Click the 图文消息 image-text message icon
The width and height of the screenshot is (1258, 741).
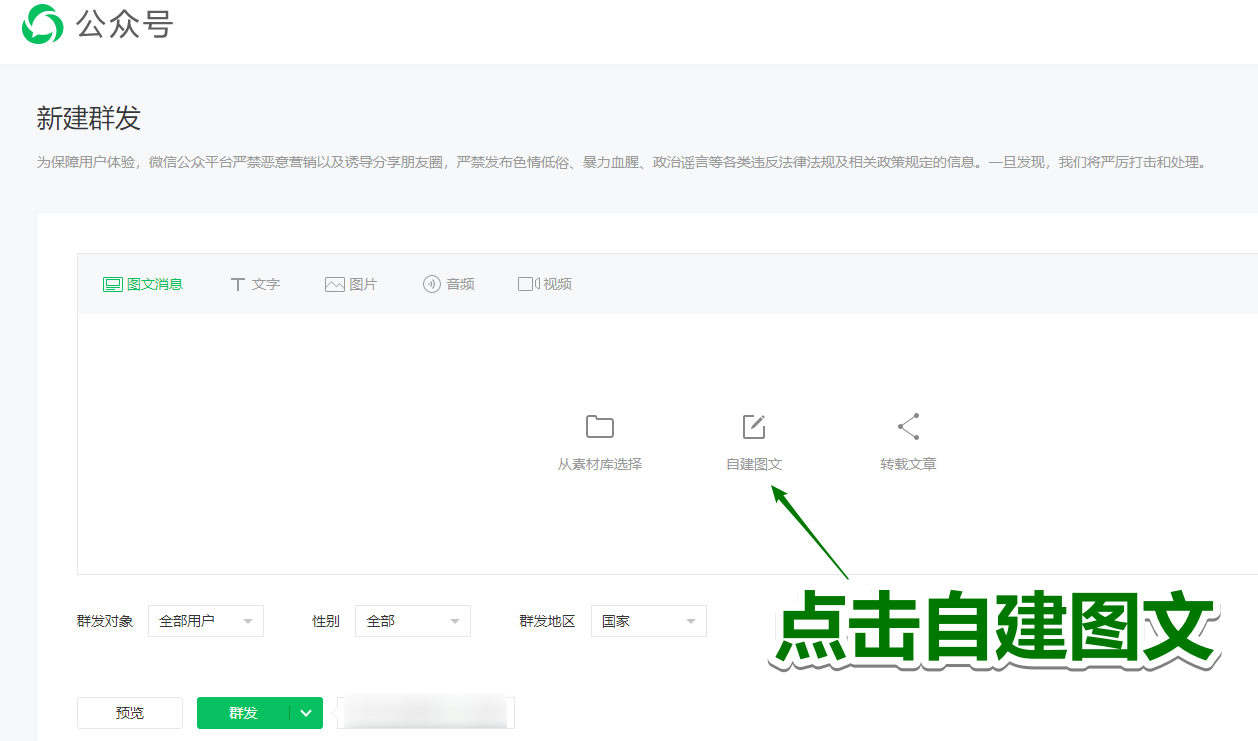(x=114, y=283)
